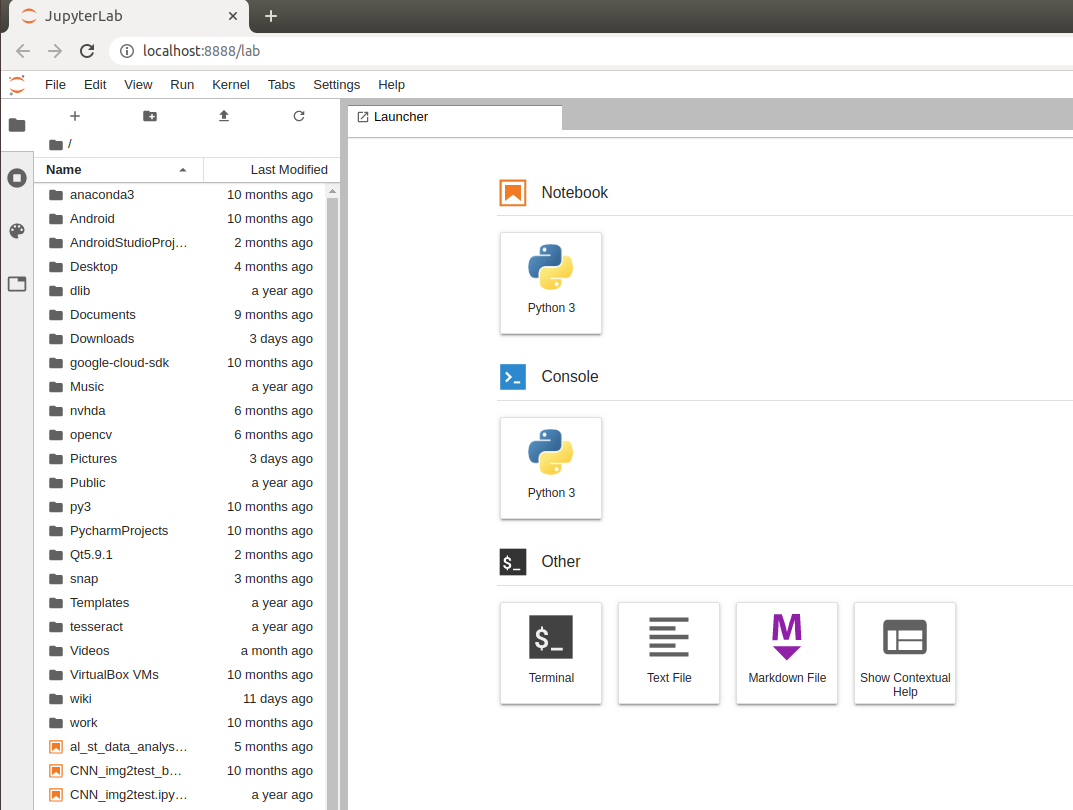Open the Tabs sidebar icon
The width and height of the screenshot is (1073, 810).
click(x=17, y=284)
